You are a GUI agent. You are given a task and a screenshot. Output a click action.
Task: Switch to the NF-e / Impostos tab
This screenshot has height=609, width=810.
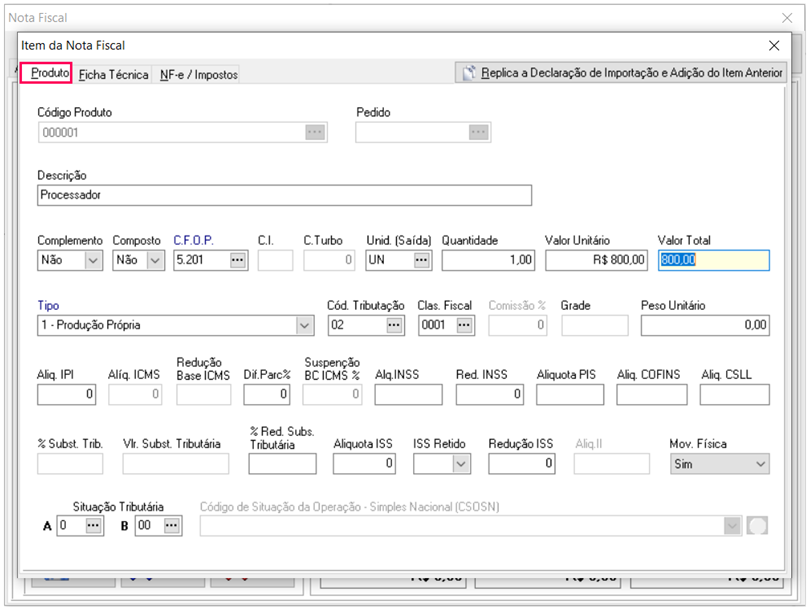click(x=198, y=74)
